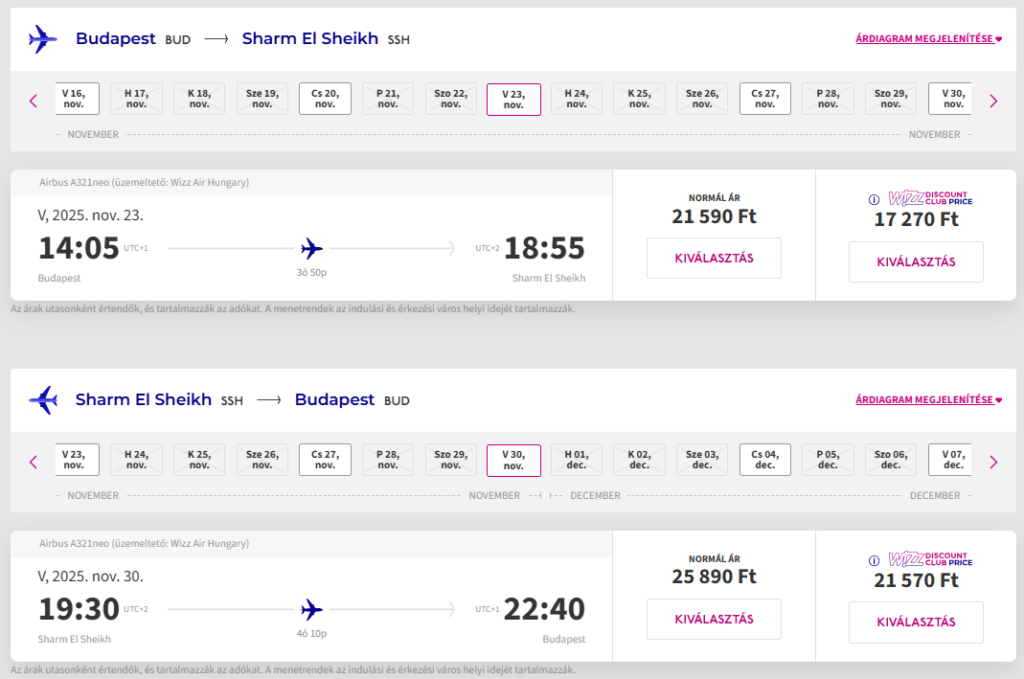Show earlier outbound dates with left arrow
This screenshot has width=1024, height=679.
pyautogui.click(x=33, y=101)
